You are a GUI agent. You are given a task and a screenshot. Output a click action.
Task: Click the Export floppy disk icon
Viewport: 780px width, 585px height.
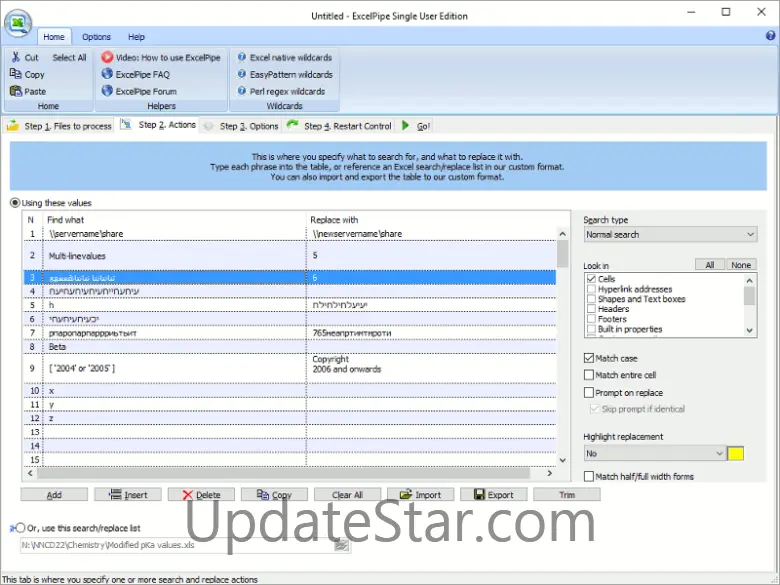(x=479, y=494)
